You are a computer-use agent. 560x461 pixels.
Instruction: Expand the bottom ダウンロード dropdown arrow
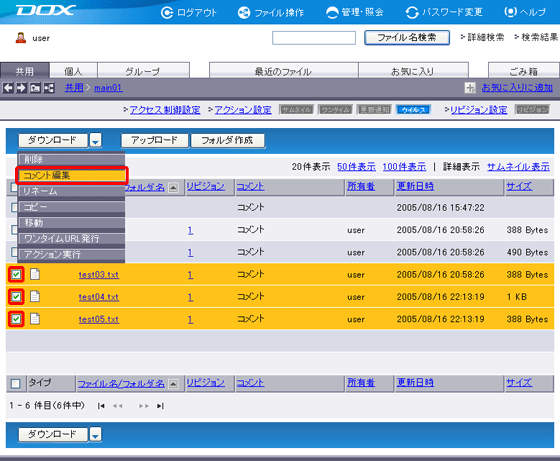[x=95, y=435]
